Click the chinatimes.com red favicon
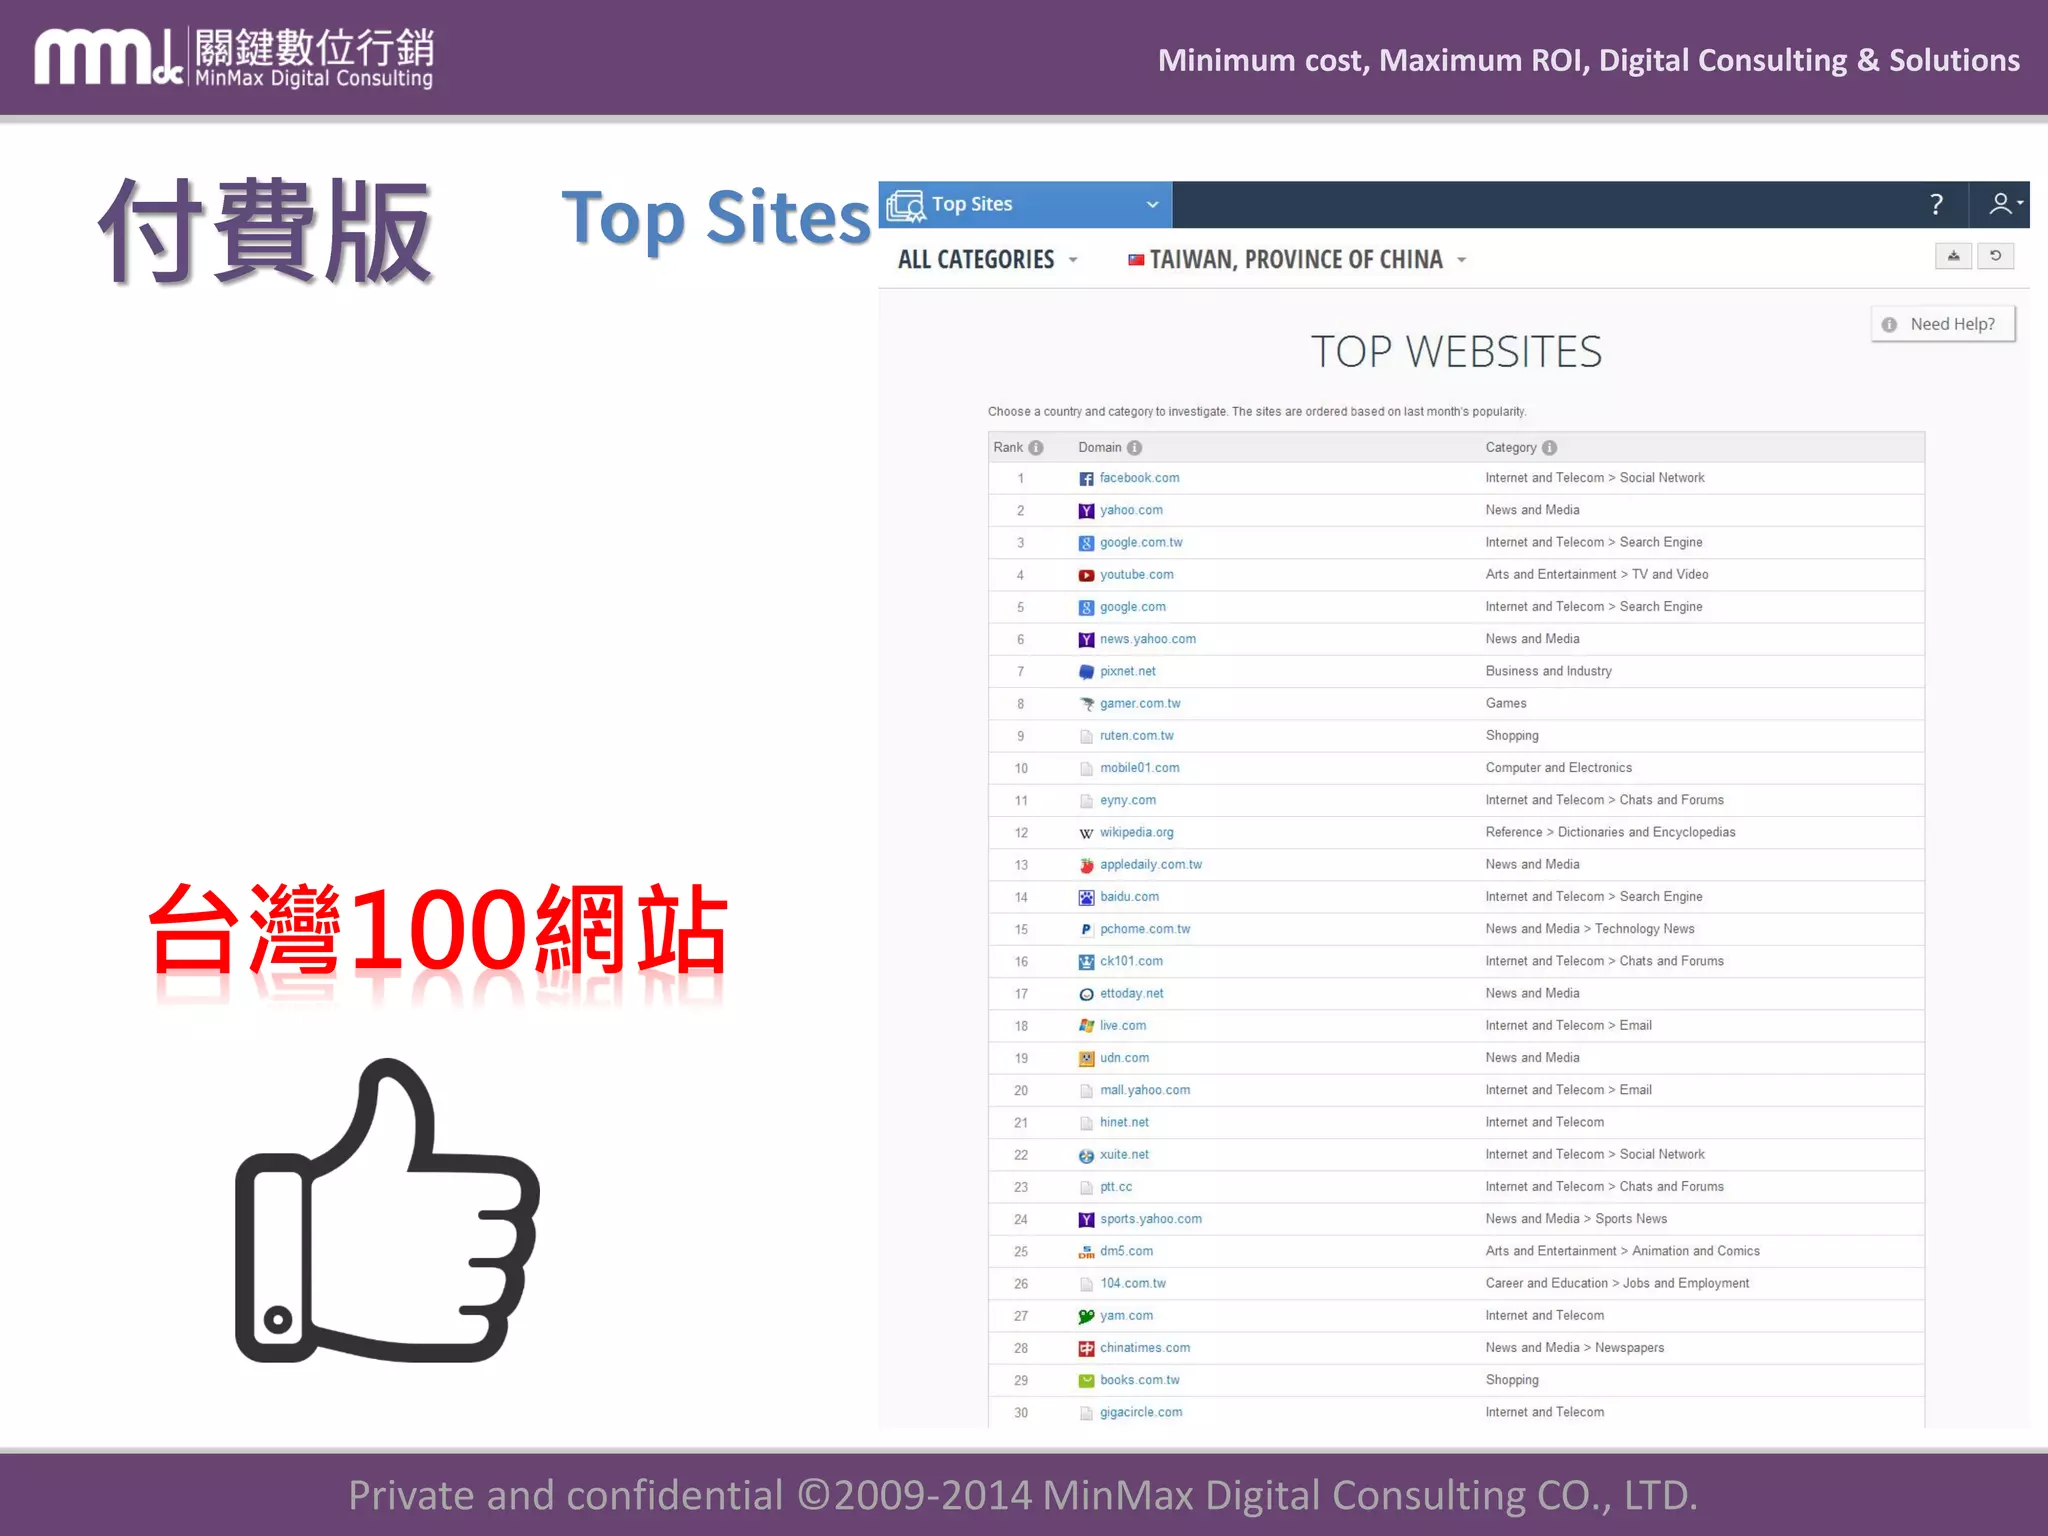Viewport: 2048px width, 1536px height. (x=1086, y=1348)
